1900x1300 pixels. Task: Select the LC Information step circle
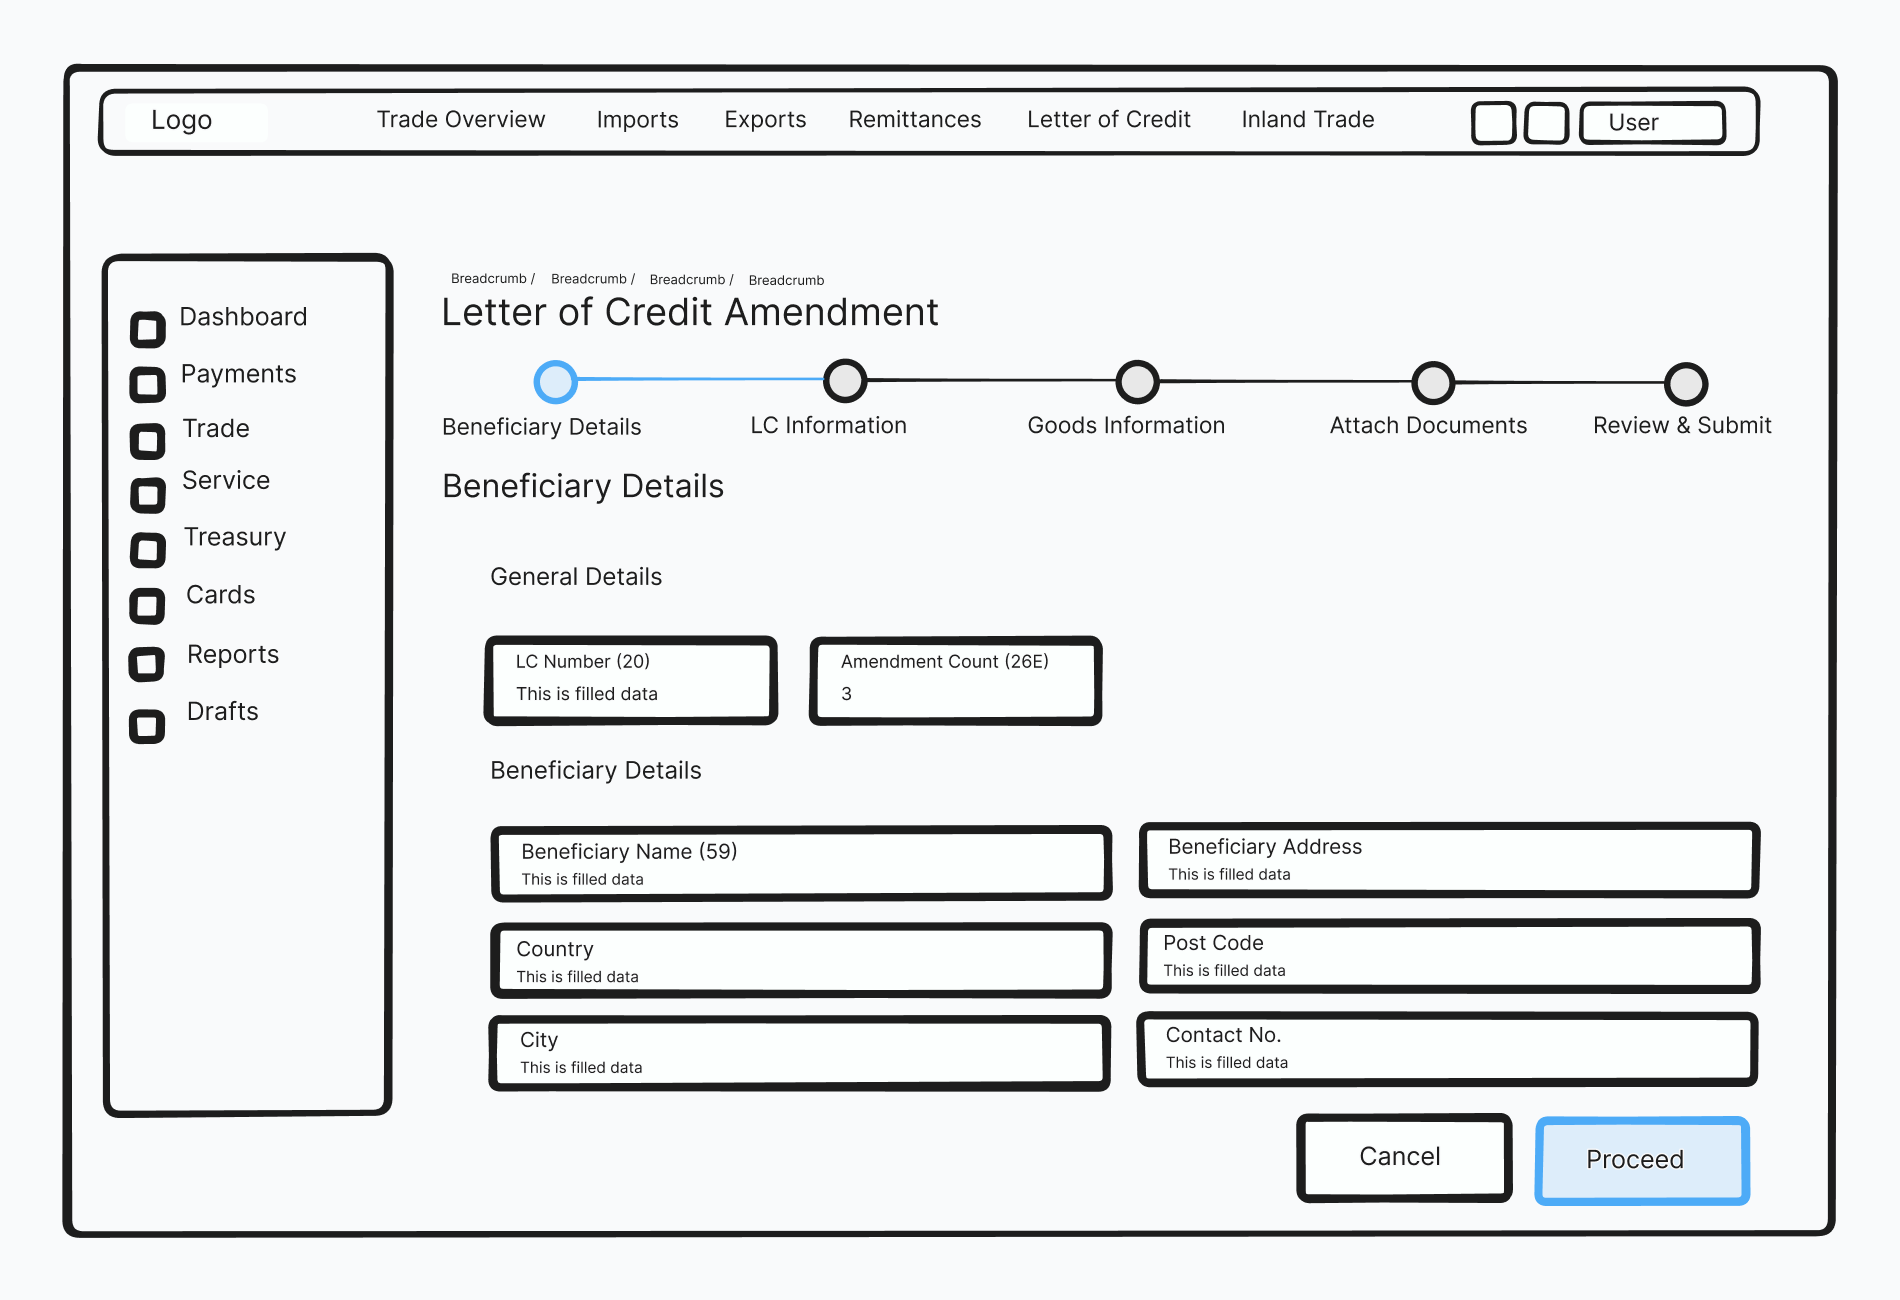845,381
